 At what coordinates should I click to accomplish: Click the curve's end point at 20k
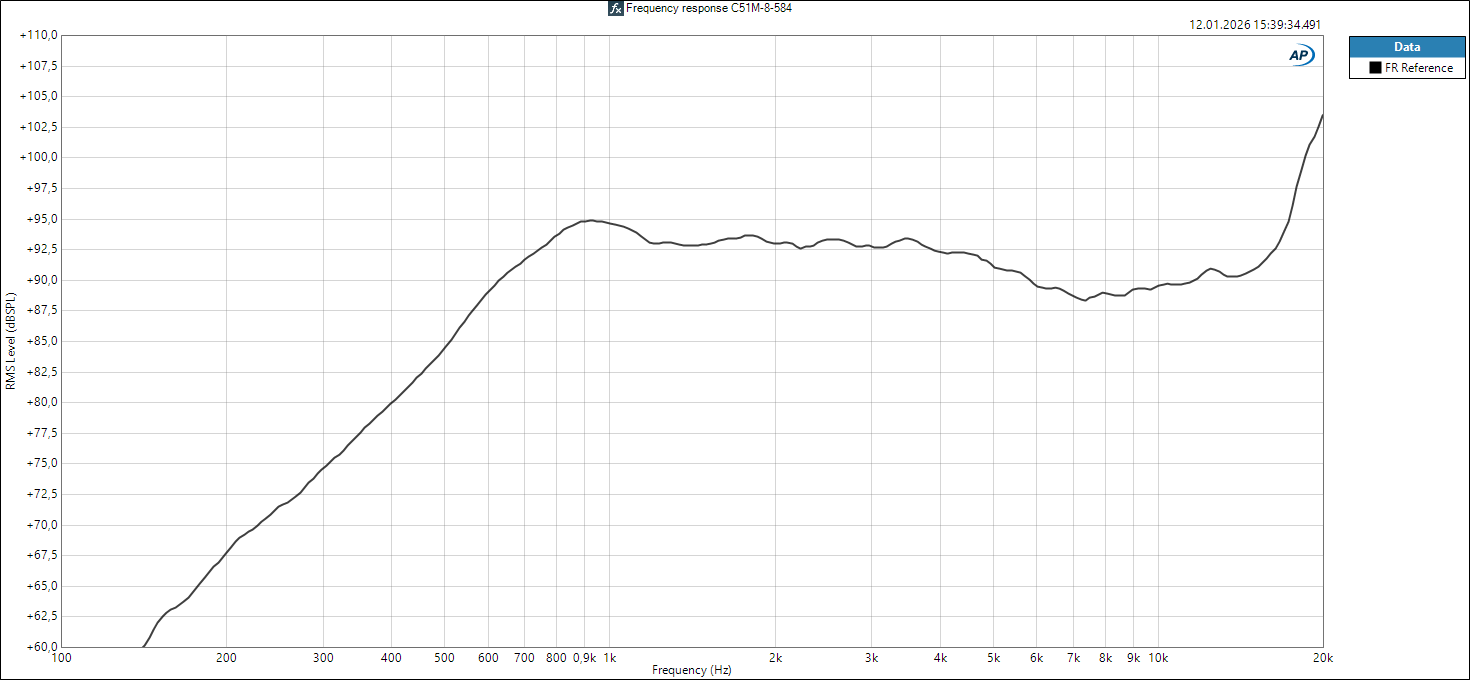click(x=1322, y=115)
